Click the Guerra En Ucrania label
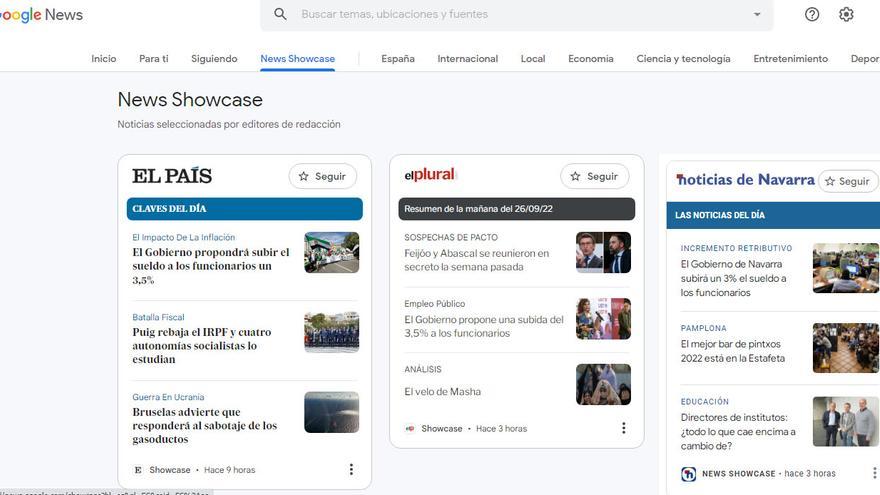The height and width of the screenshot is (495, 880). 168,397
